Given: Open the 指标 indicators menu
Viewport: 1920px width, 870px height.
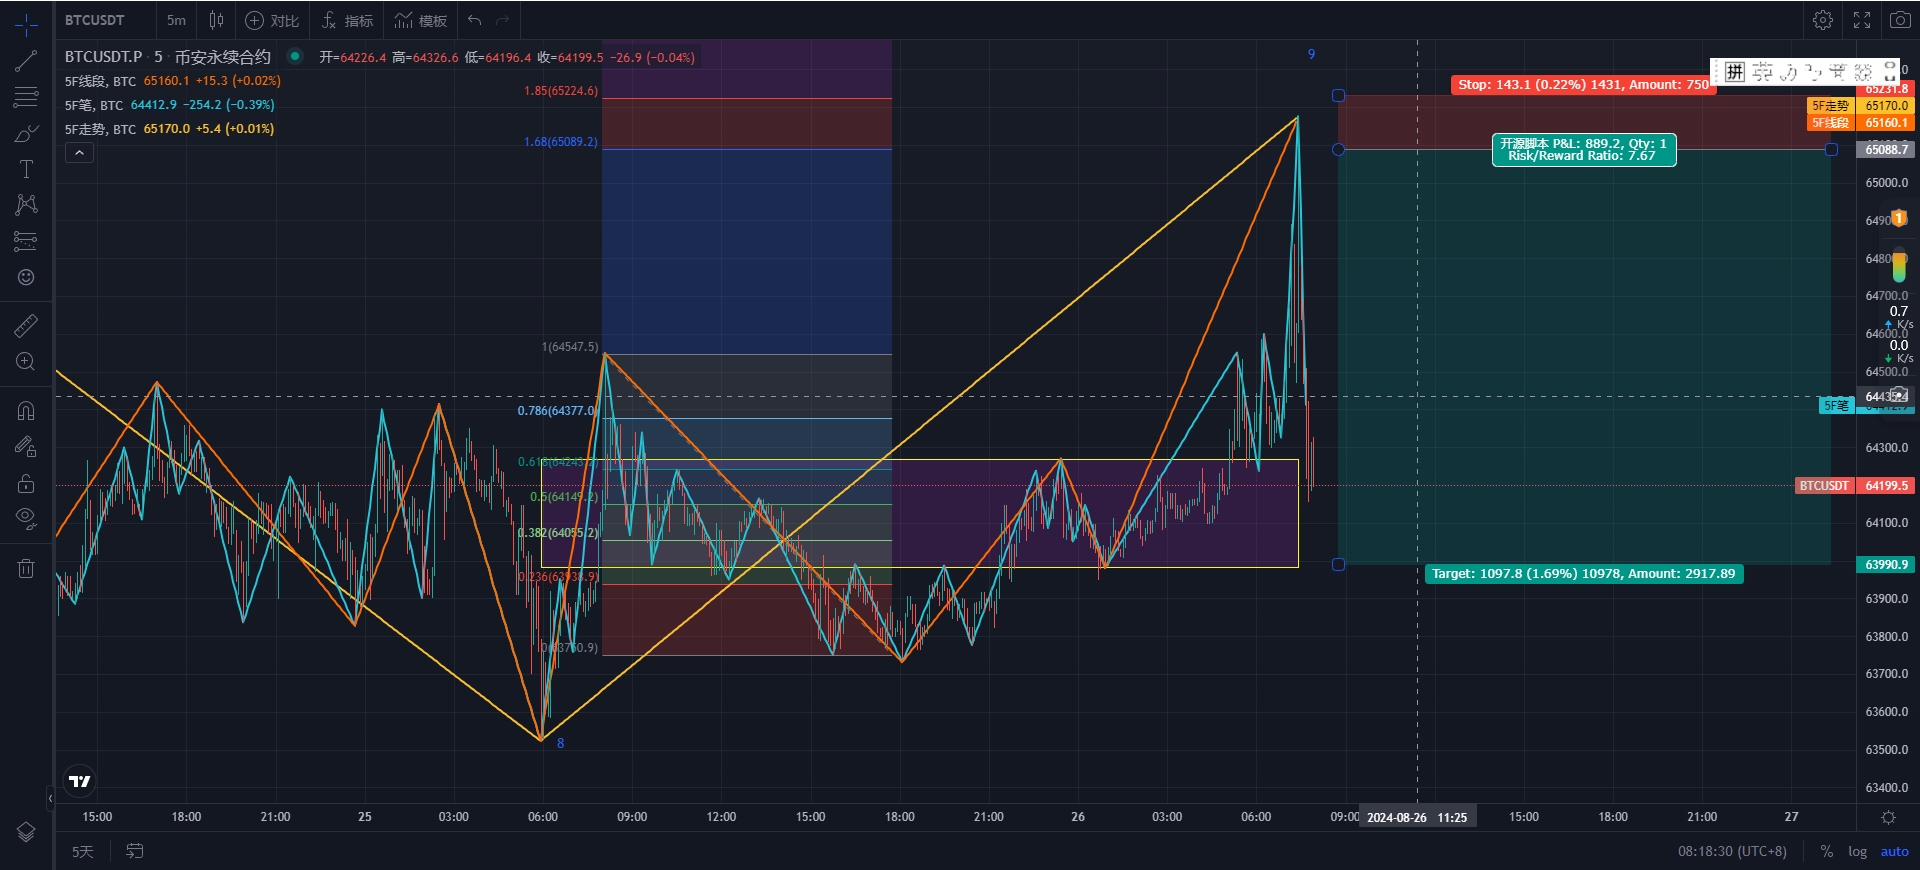Looking at the screenshot, I should 347,20.
